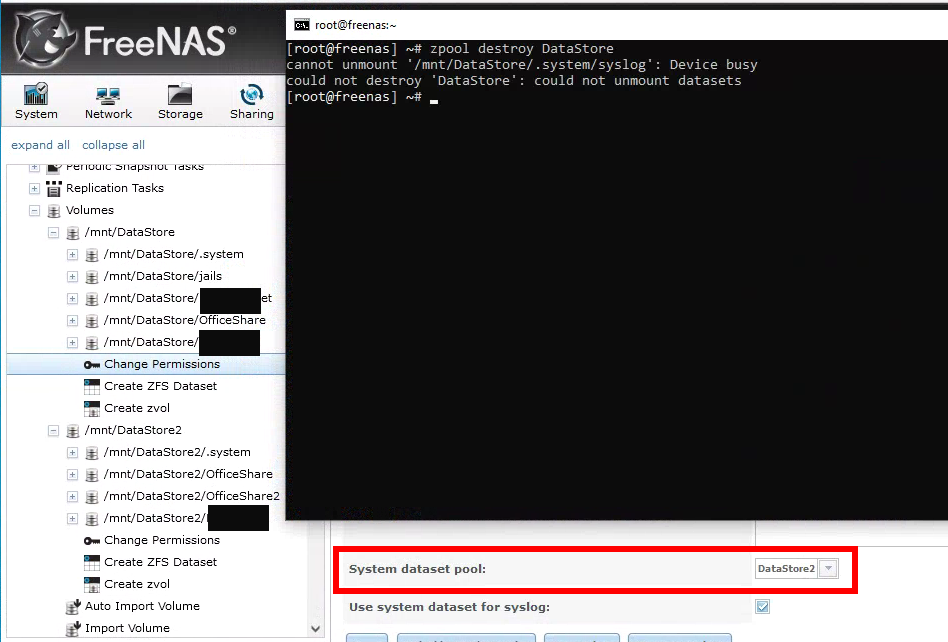Screen dimensions: 948x642
Task: Collapse the /mnt/DataStore2 node
Action: pyautogui.click(x=53, y=430)
